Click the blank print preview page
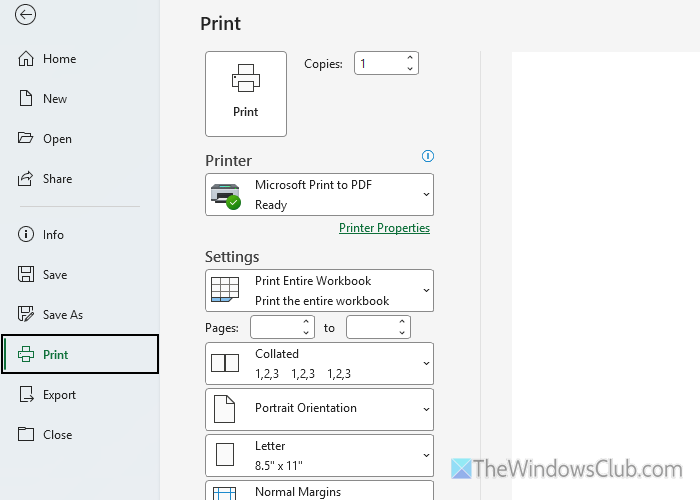 pos(605,276)
